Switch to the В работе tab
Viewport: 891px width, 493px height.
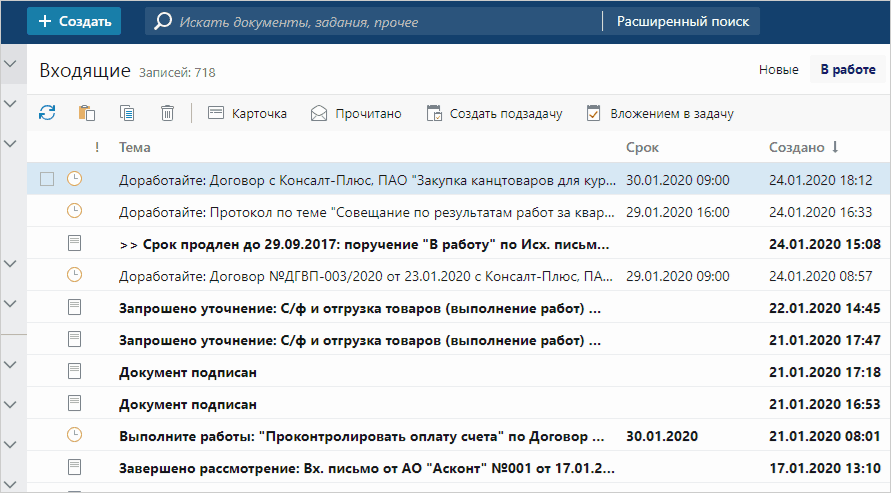[x=848, y=70]
